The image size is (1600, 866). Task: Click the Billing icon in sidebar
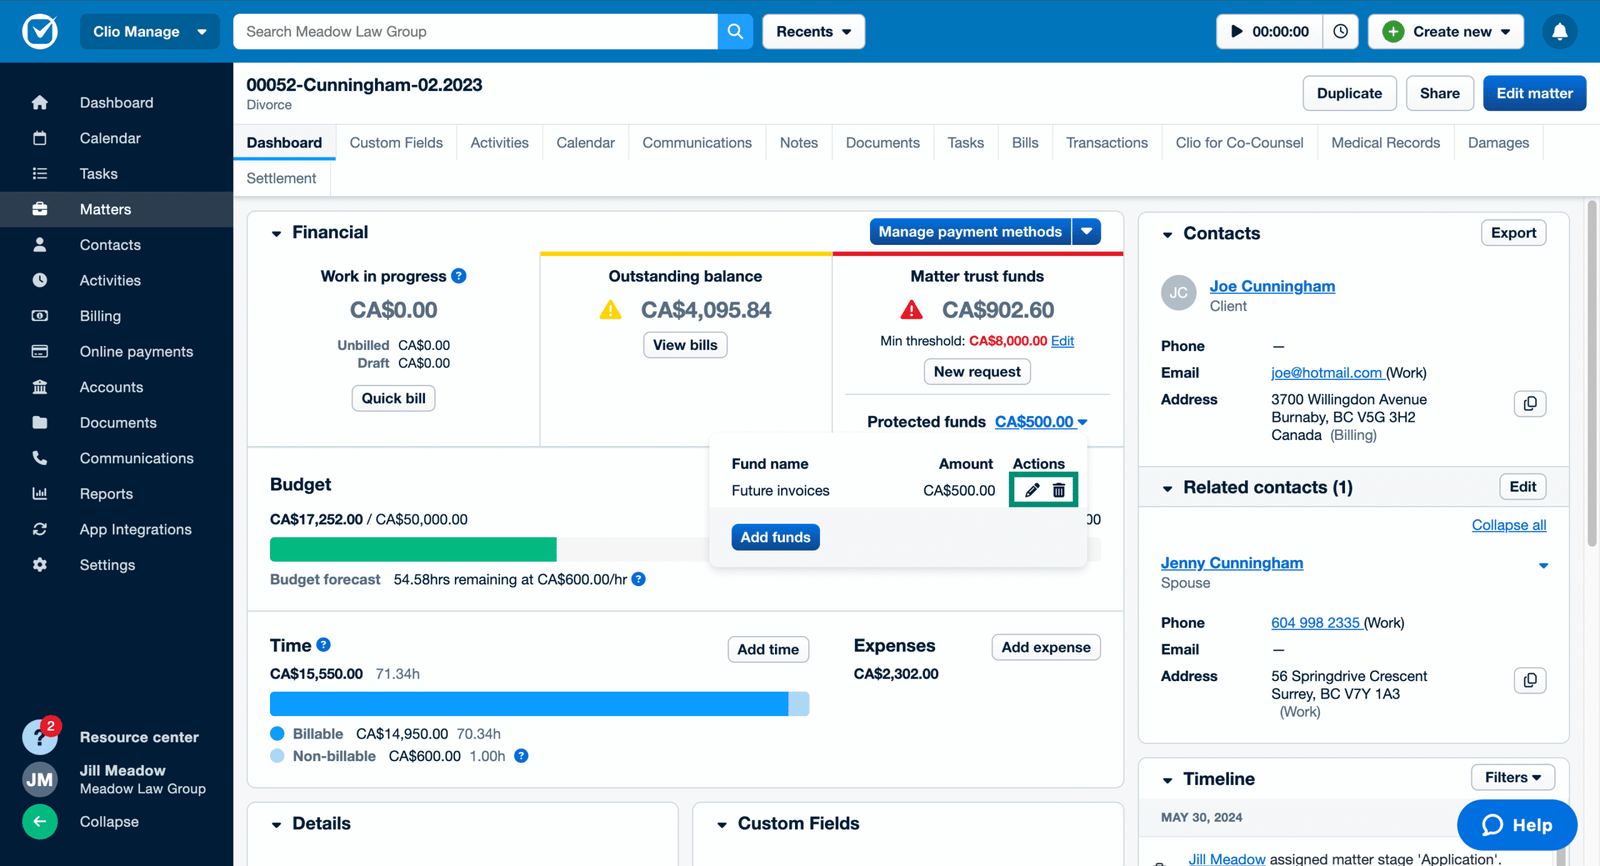[x=40, y=315]
